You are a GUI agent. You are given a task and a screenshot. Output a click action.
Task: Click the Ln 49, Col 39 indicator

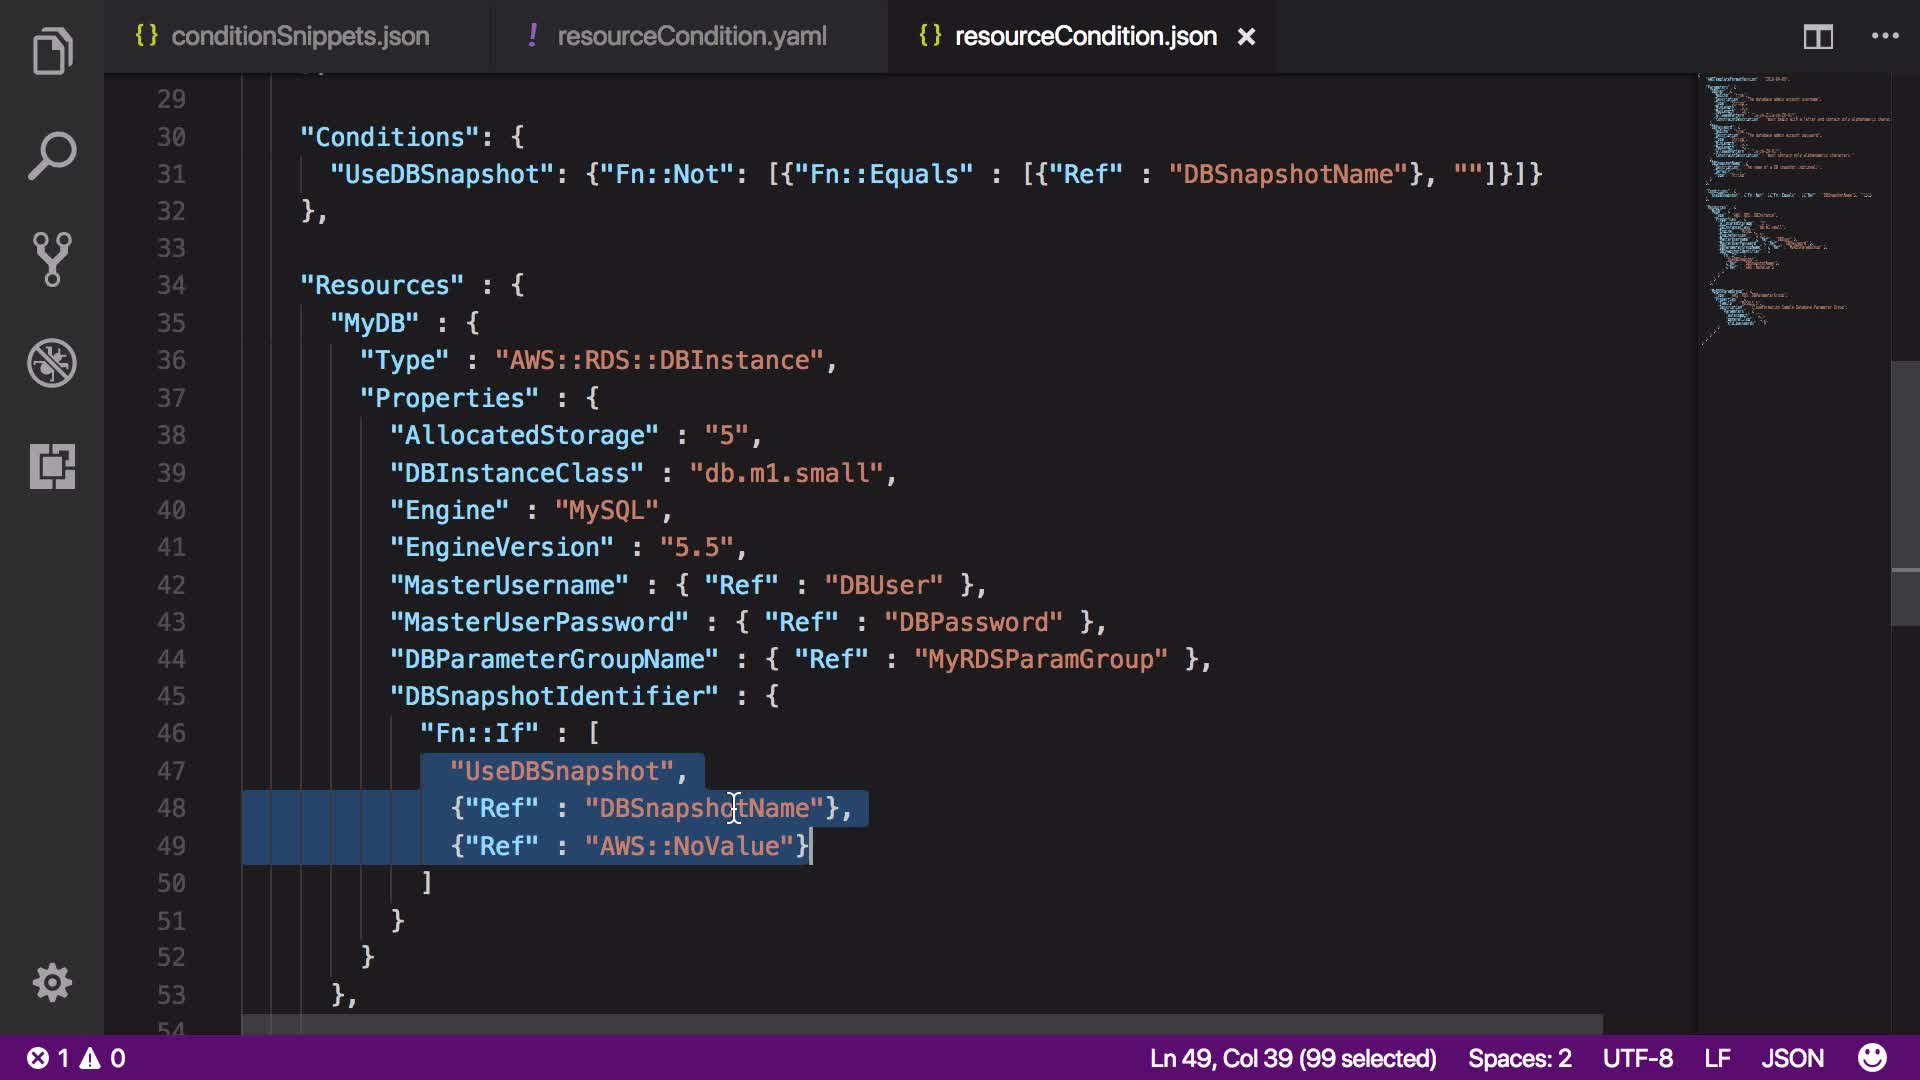1292,1058
